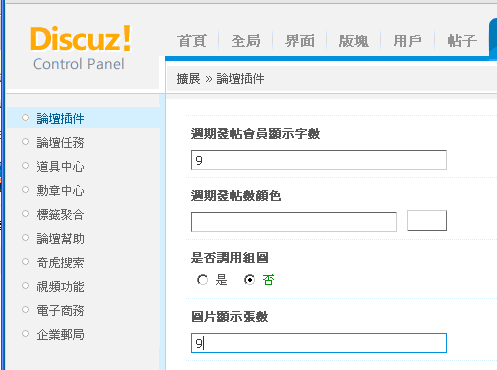Open 論壇任務 sidebar item
Viewport: 497px width, 370px height.
pyautogui.click(x=60, y=142)
